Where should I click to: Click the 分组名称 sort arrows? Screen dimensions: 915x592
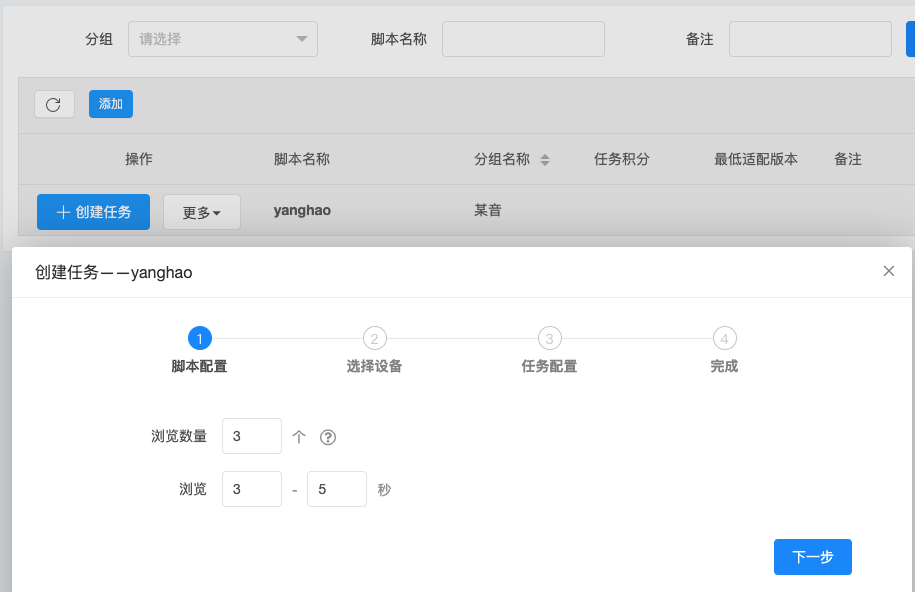pos(545,160)
